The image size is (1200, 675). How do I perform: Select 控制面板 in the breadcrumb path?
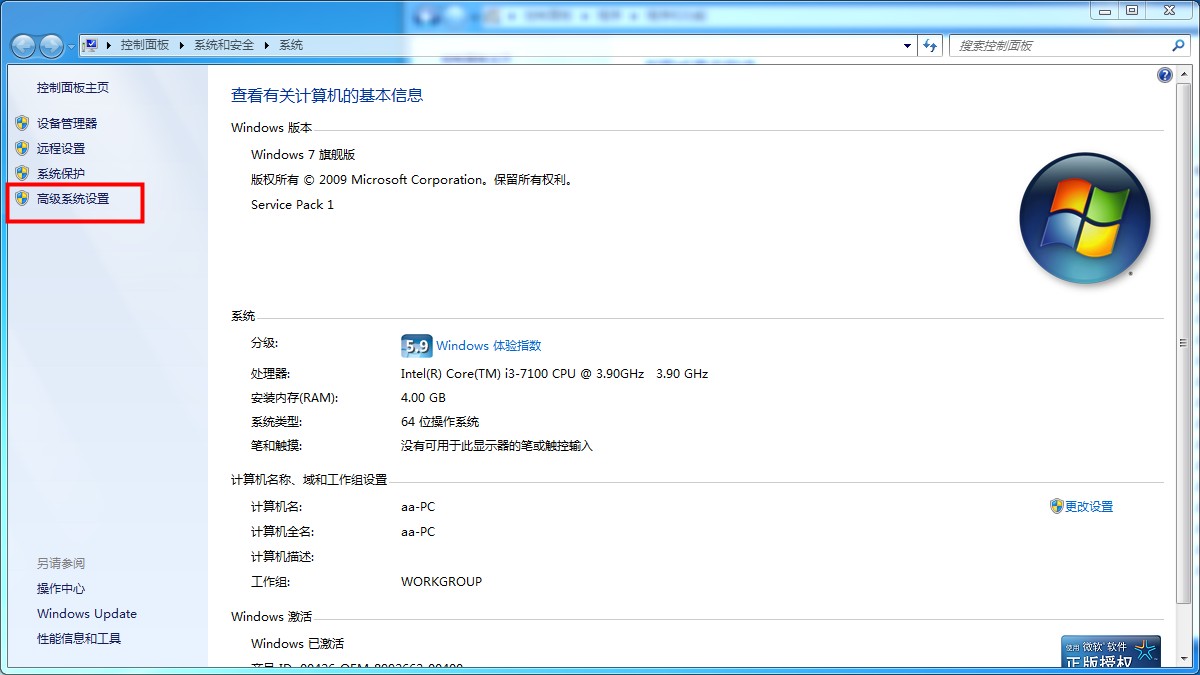[145, 45]
